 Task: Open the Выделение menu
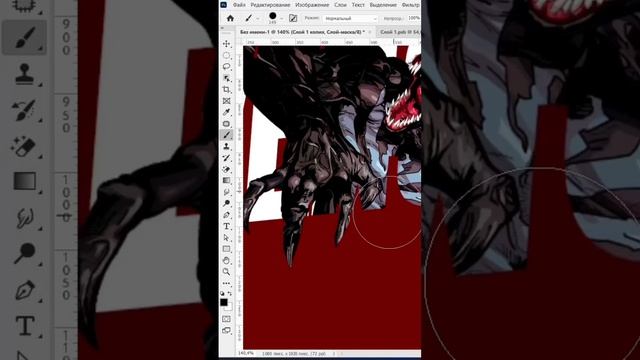tap(383, 5)
